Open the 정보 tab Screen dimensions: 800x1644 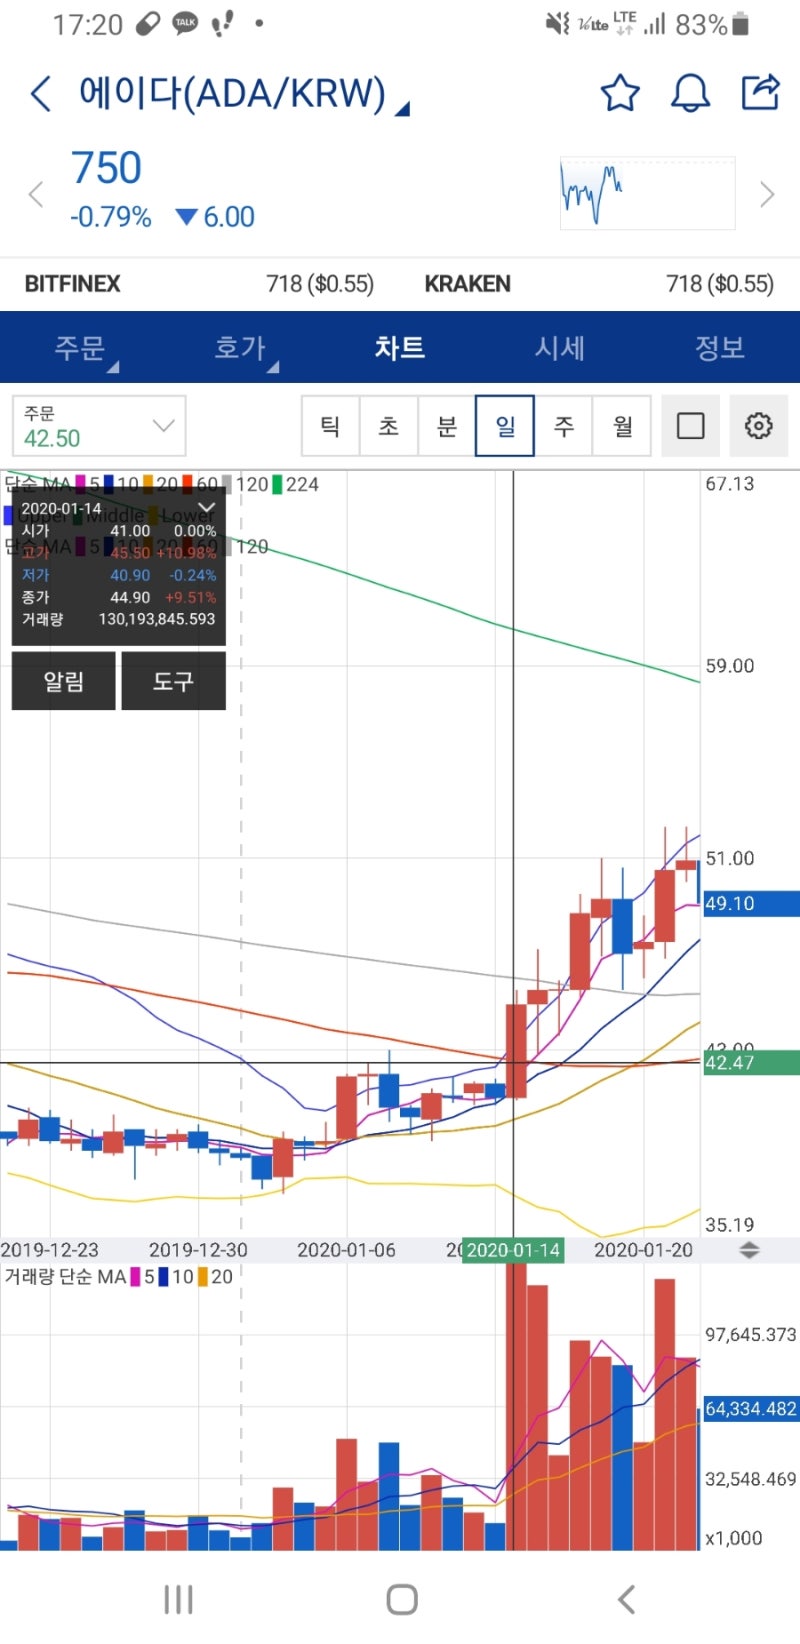[x=720, y=348]
